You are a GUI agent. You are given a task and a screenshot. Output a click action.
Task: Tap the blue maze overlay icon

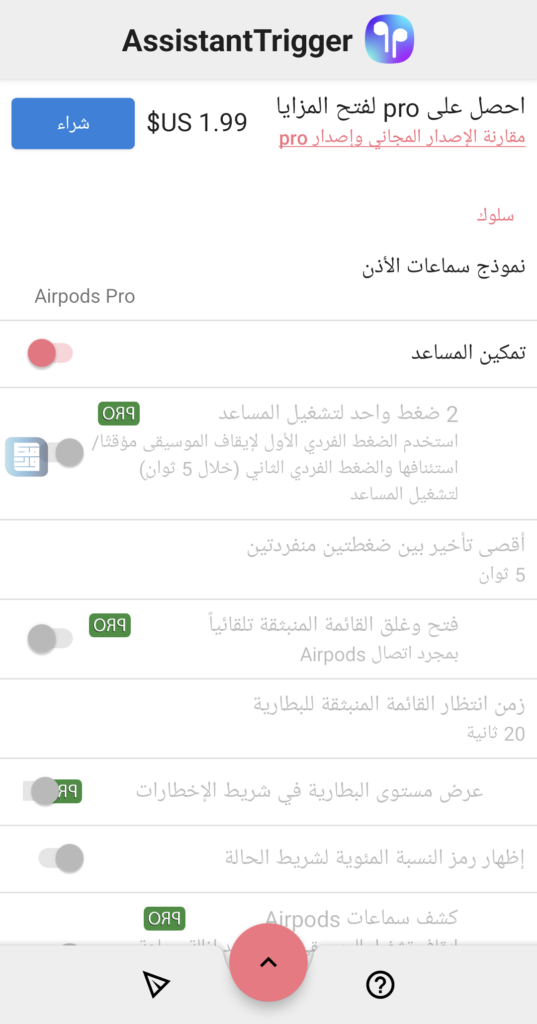click(27, 456)
